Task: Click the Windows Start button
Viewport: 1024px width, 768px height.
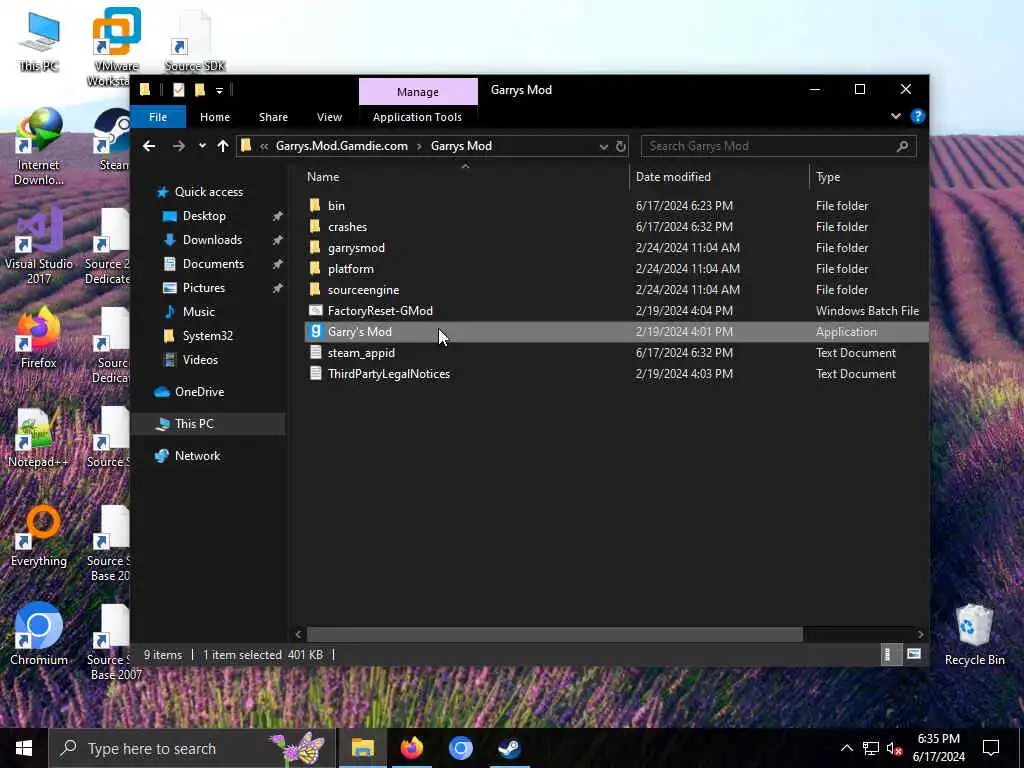Action: (x=24, y=748)
